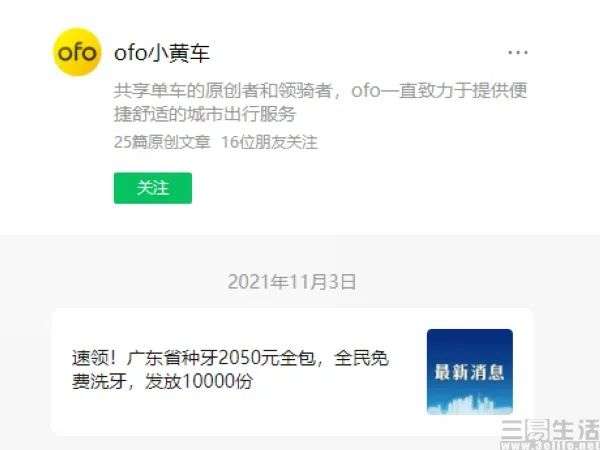
Task: Open the ofo小黄车 account name
Action: (162, 52)
